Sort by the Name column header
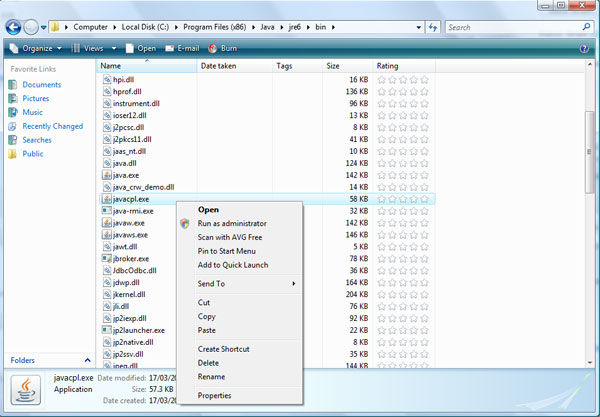This screenshot has width=600, height=417. coord(147,66)
